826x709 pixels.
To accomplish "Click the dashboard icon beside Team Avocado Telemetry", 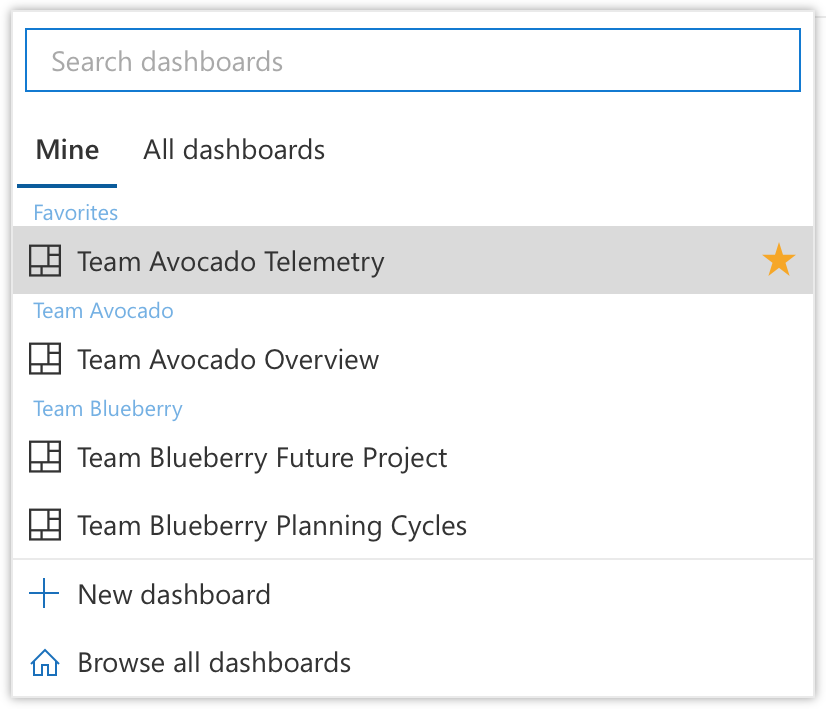I will coord(45,261).
